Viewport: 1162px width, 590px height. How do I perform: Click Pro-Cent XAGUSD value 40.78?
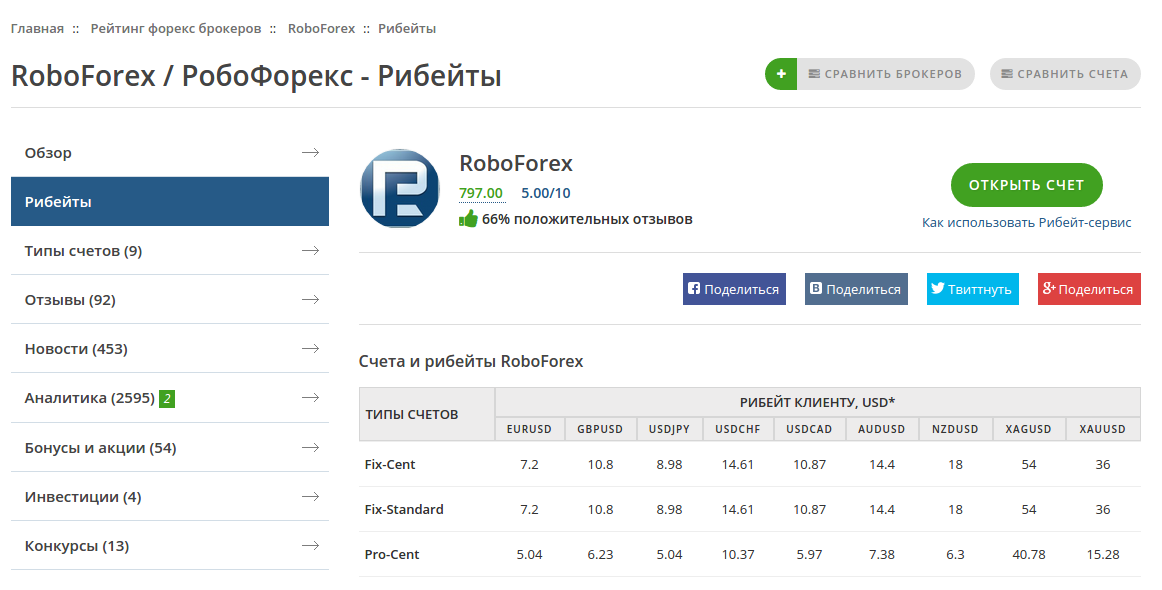1029,554
